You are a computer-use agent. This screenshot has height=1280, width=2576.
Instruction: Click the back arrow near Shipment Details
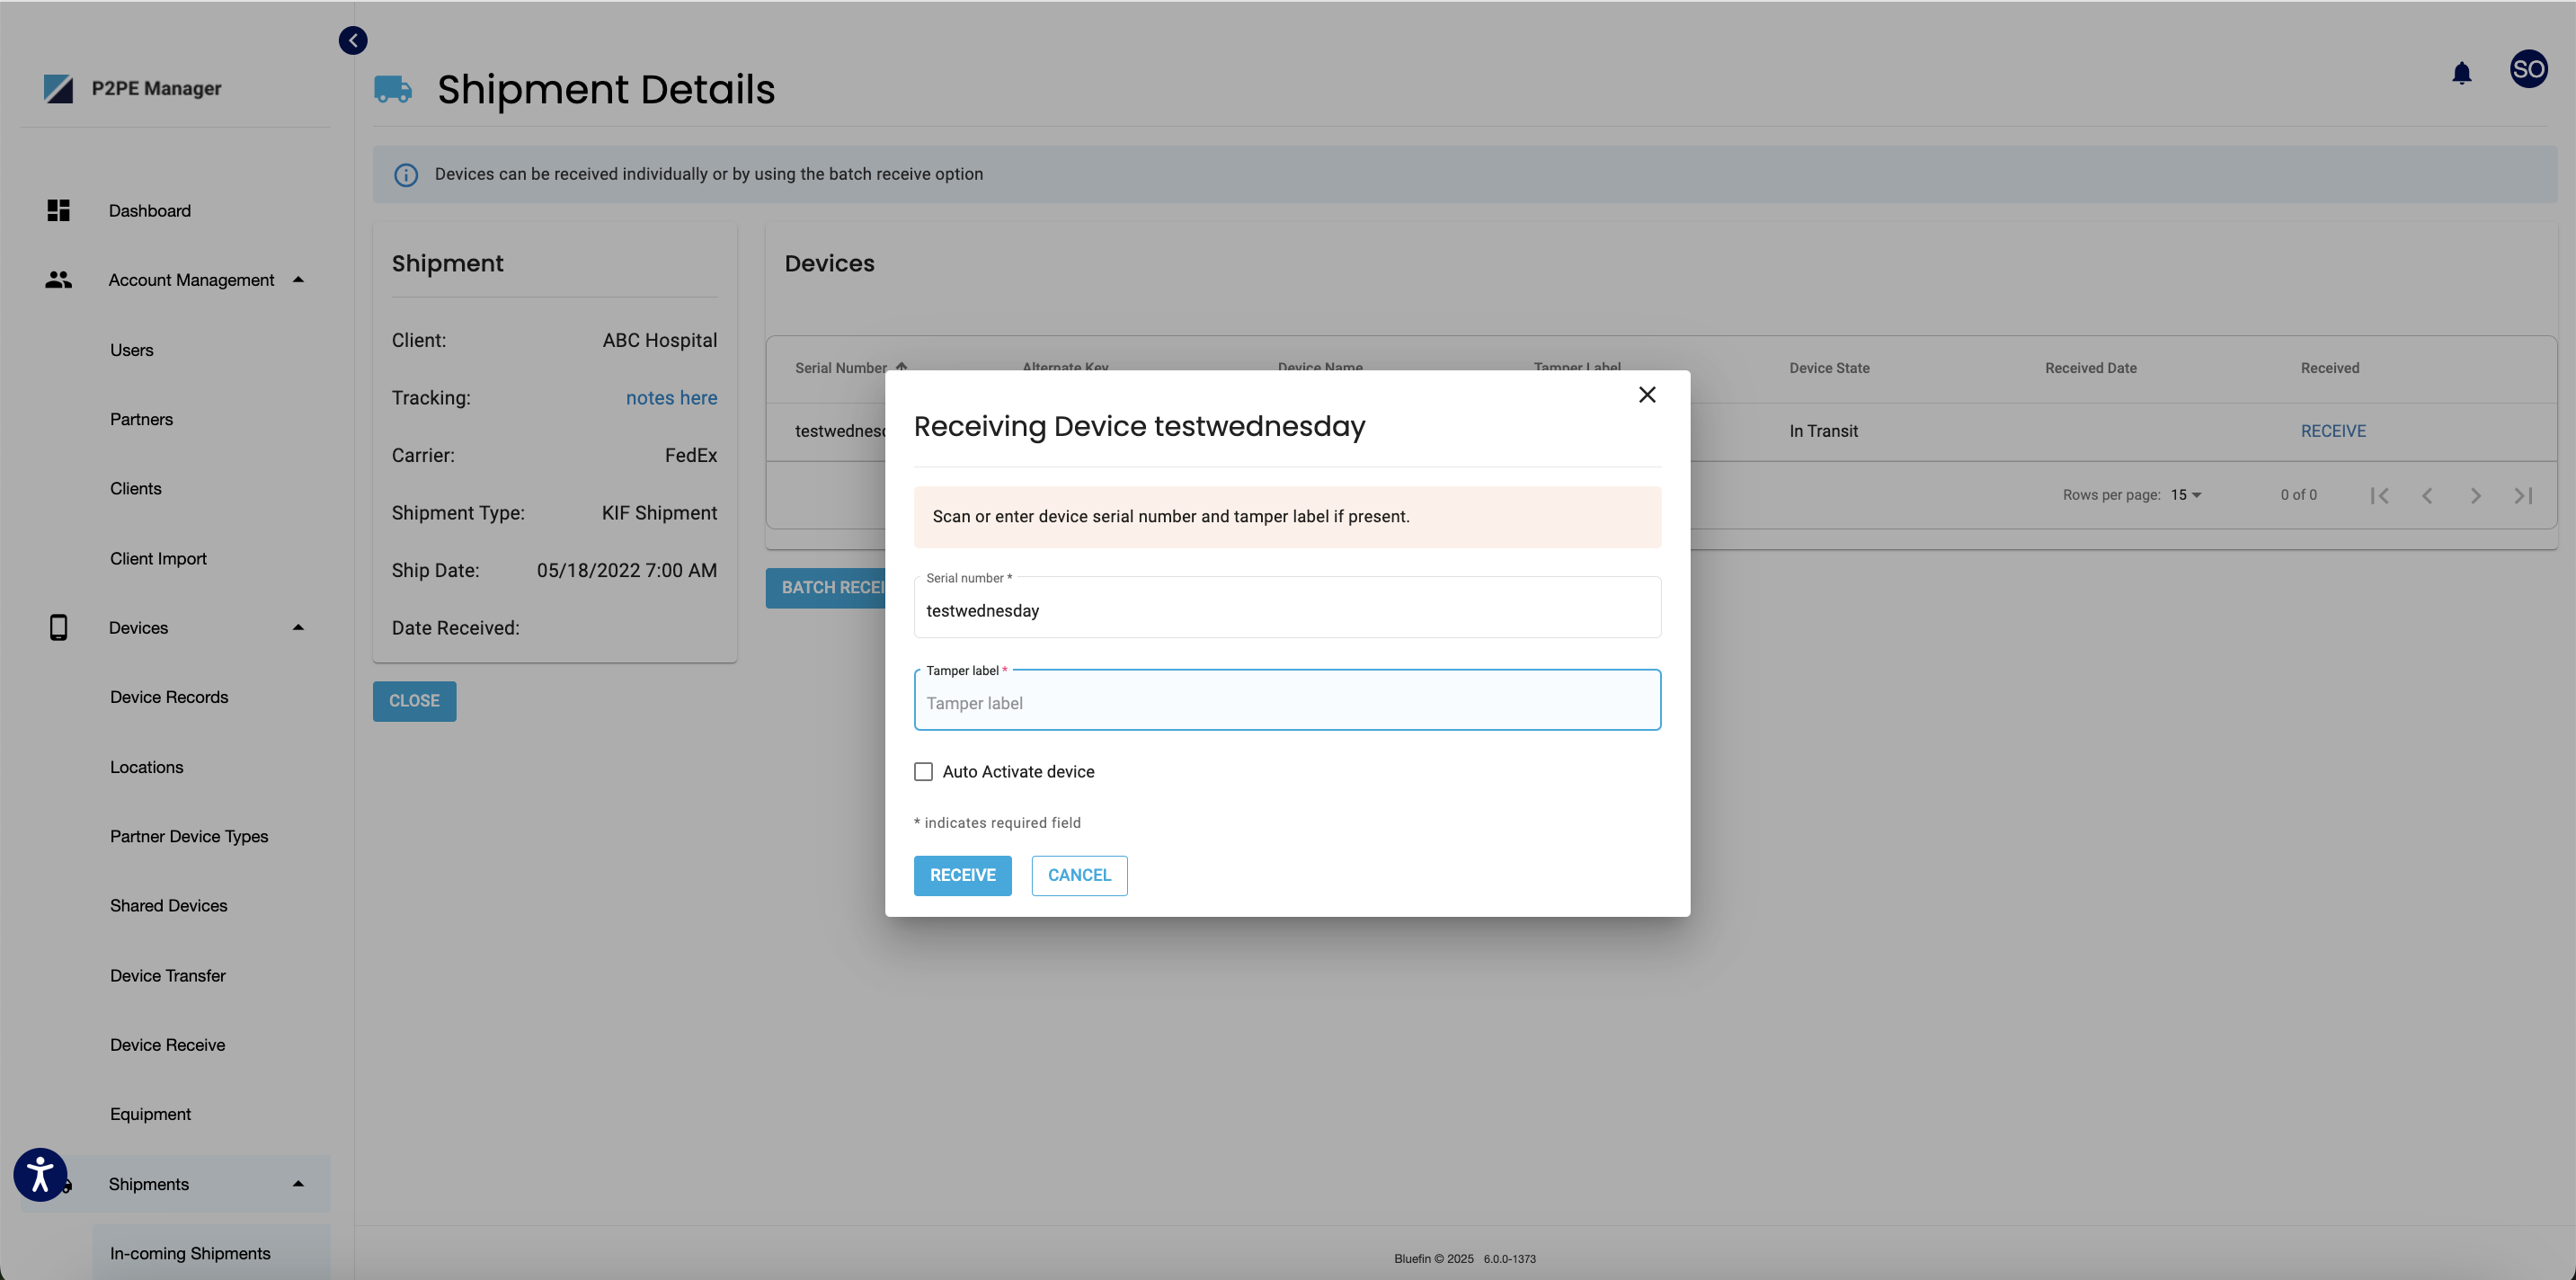coord(352,40)
